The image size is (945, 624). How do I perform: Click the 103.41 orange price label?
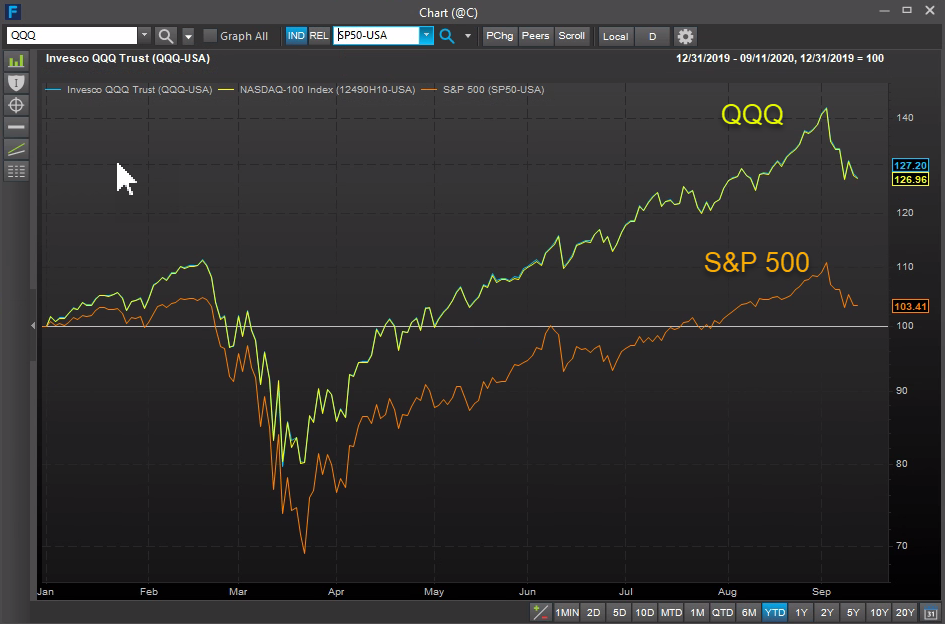click(x=910, y=306)
